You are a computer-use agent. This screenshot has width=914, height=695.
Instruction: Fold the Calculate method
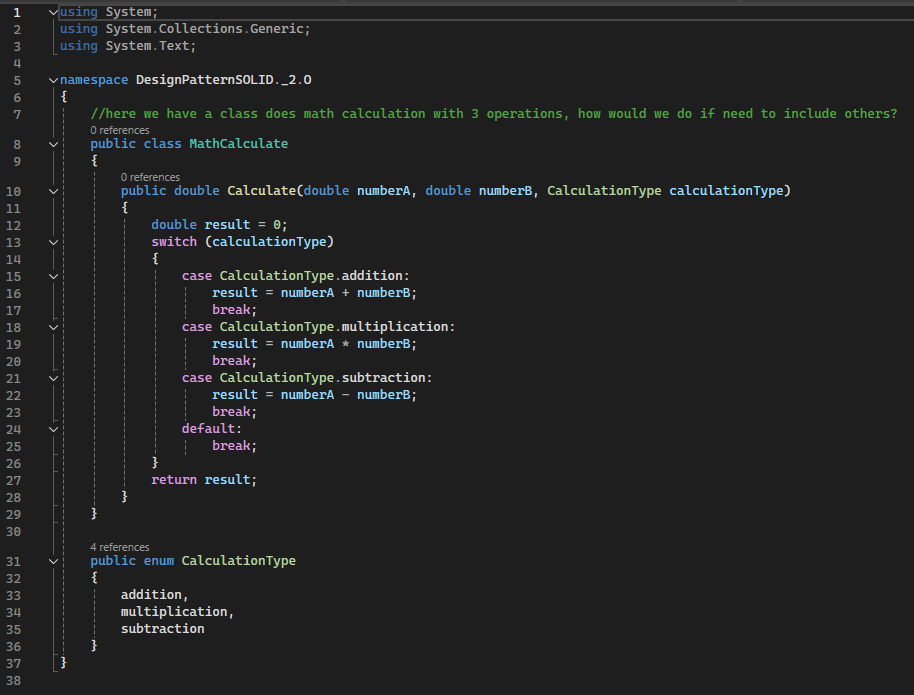click(x=53, y=191)
